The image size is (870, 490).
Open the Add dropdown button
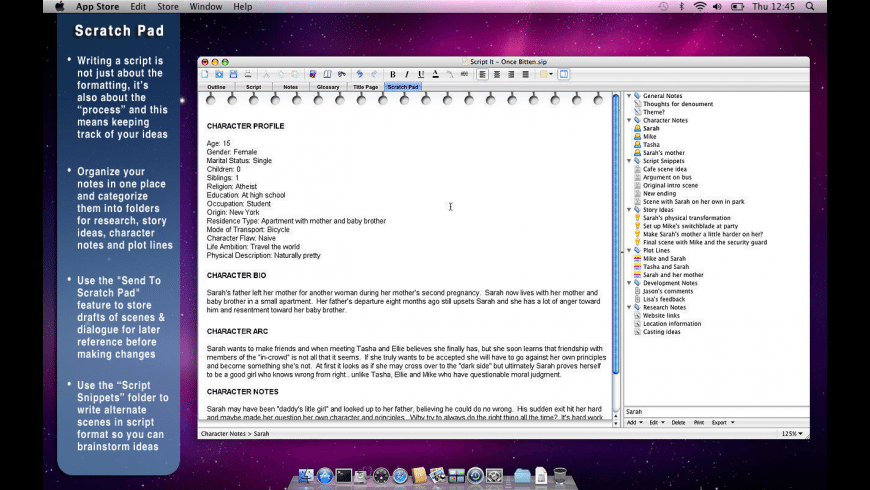634,423
